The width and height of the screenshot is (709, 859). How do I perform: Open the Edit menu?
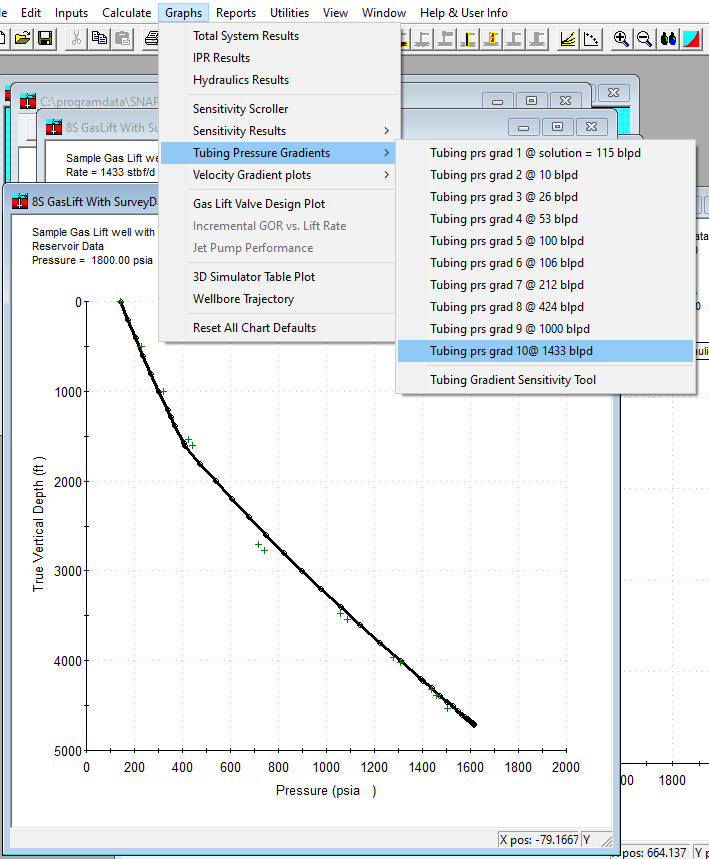tap(31, 13)
